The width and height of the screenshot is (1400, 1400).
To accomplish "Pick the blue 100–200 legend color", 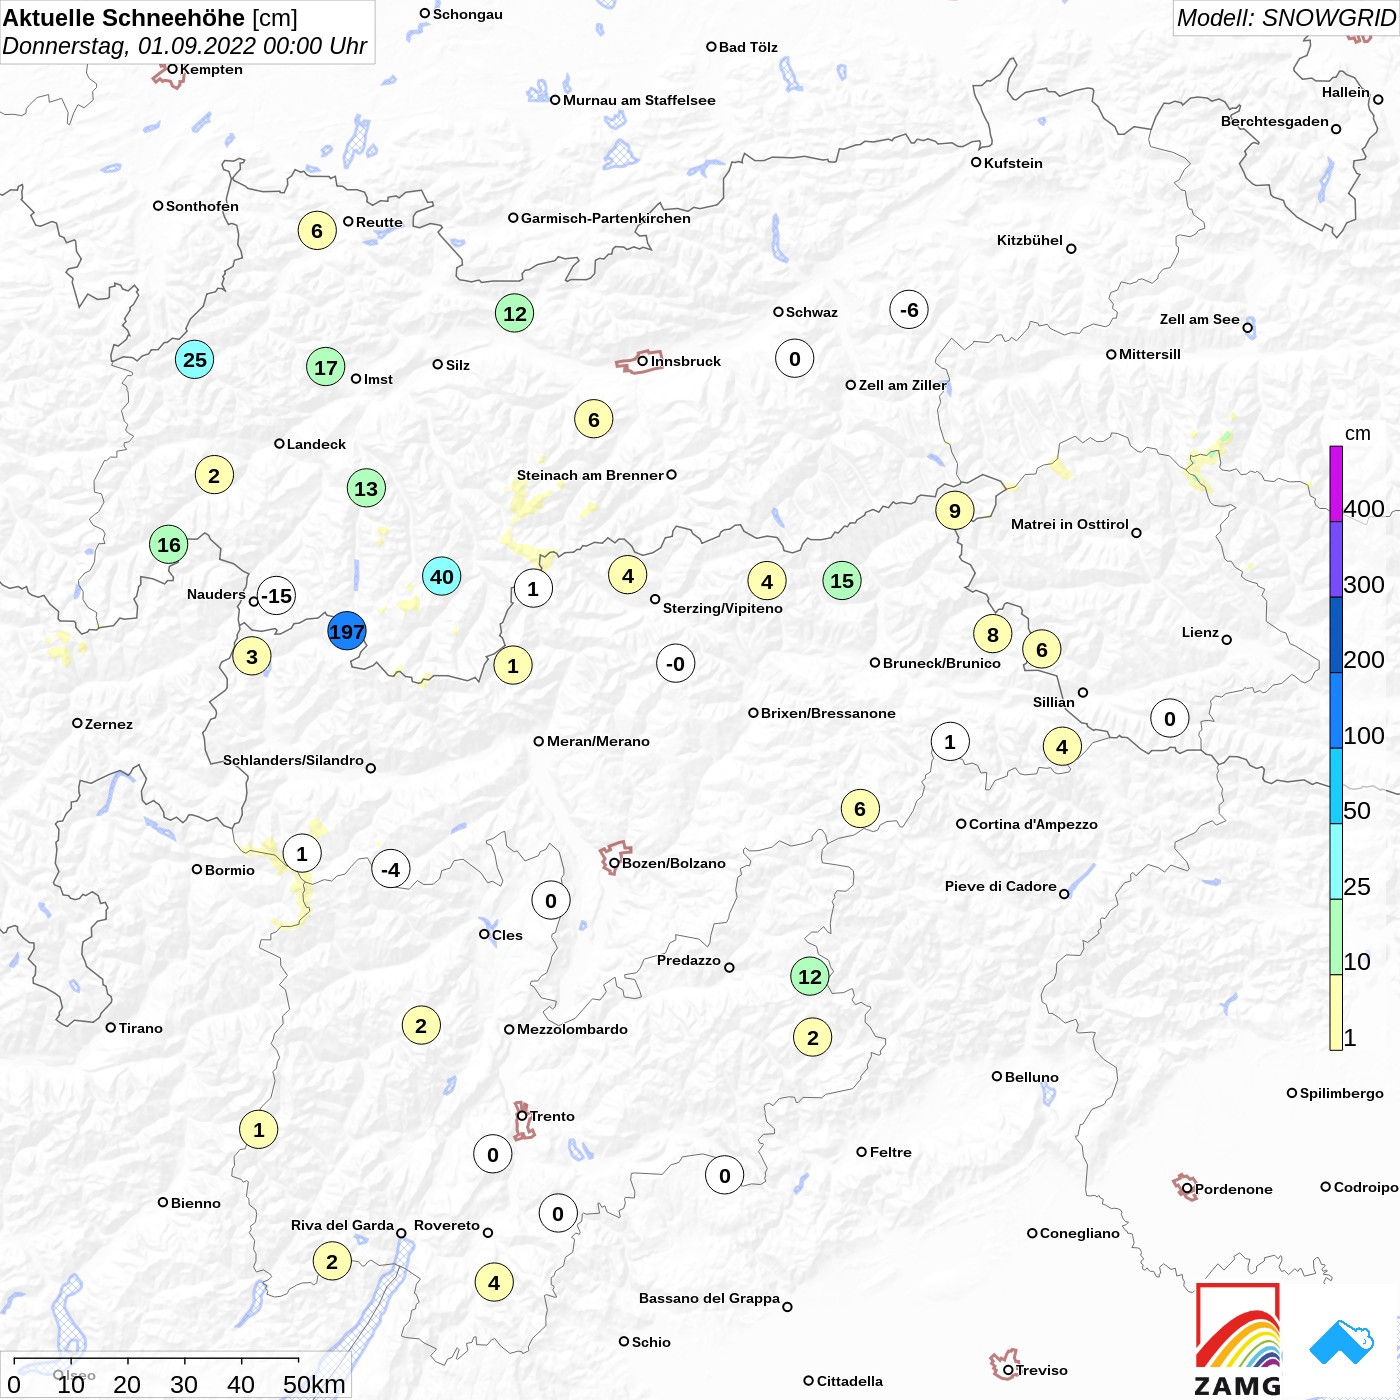I will (x=1336, y=710).
